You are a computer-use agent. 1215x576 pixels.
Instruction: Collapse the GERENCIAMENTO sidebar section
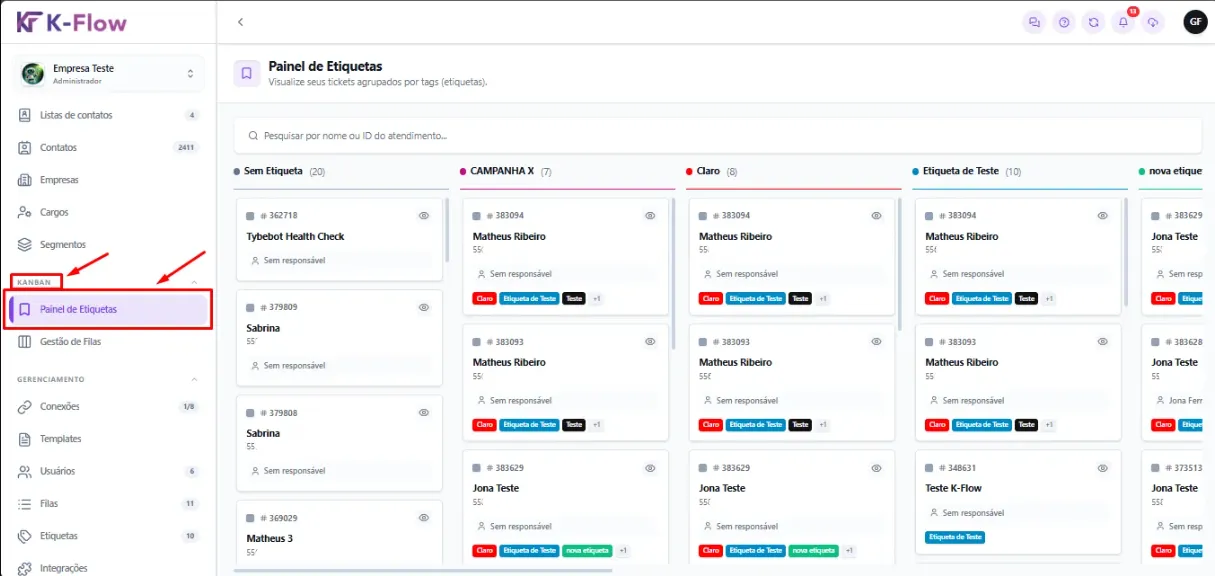[194, 380]
